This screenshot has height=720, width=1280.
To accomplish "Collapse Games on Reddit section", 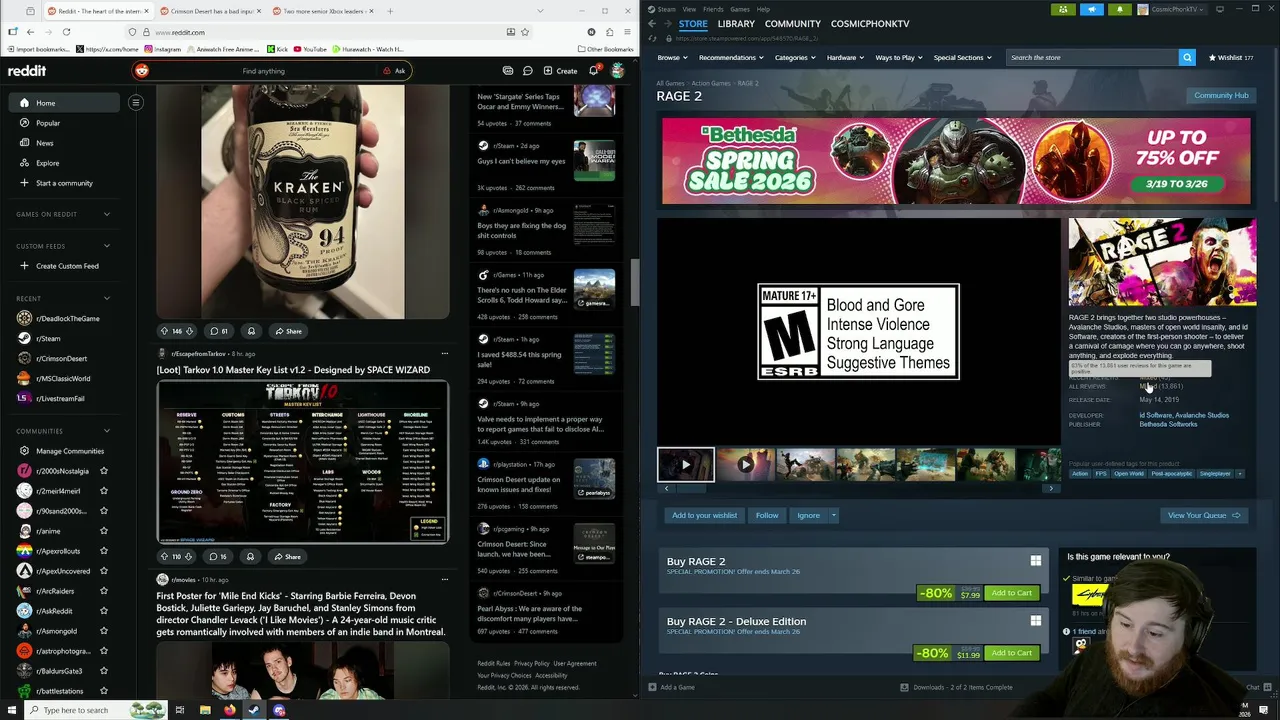I will (x=107, y=214).
